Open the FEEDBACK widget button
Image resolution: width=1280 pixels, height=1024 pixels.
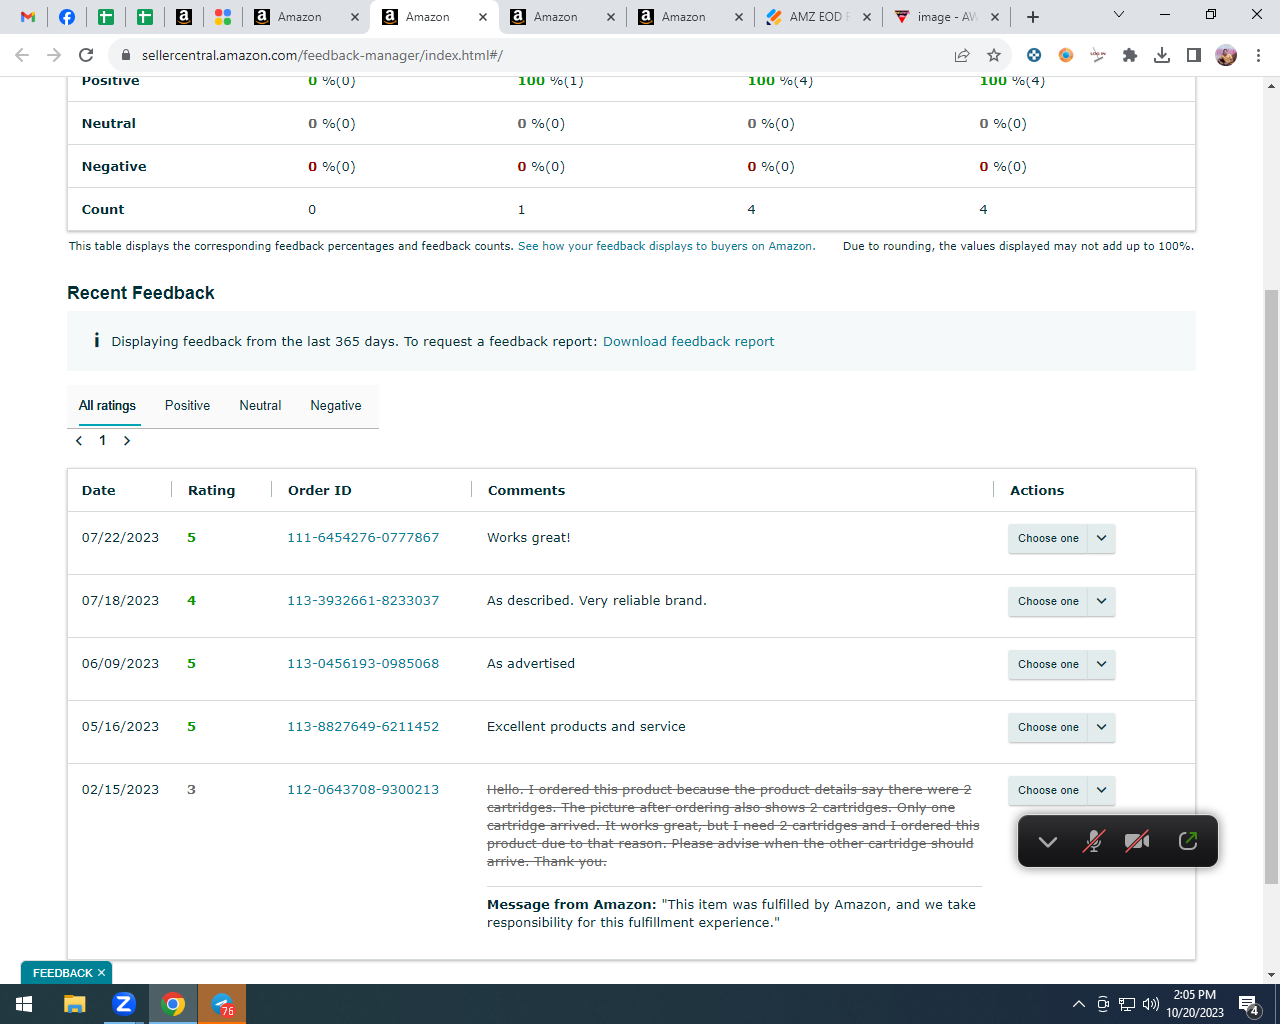point(62,973)
